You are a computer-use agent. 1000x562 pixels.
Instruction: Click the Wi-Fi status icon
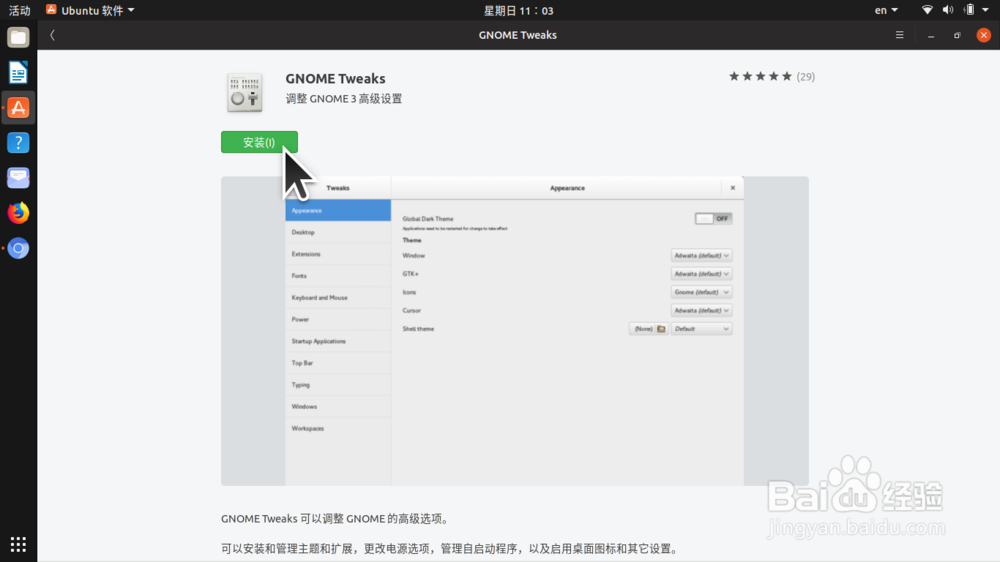927,10
